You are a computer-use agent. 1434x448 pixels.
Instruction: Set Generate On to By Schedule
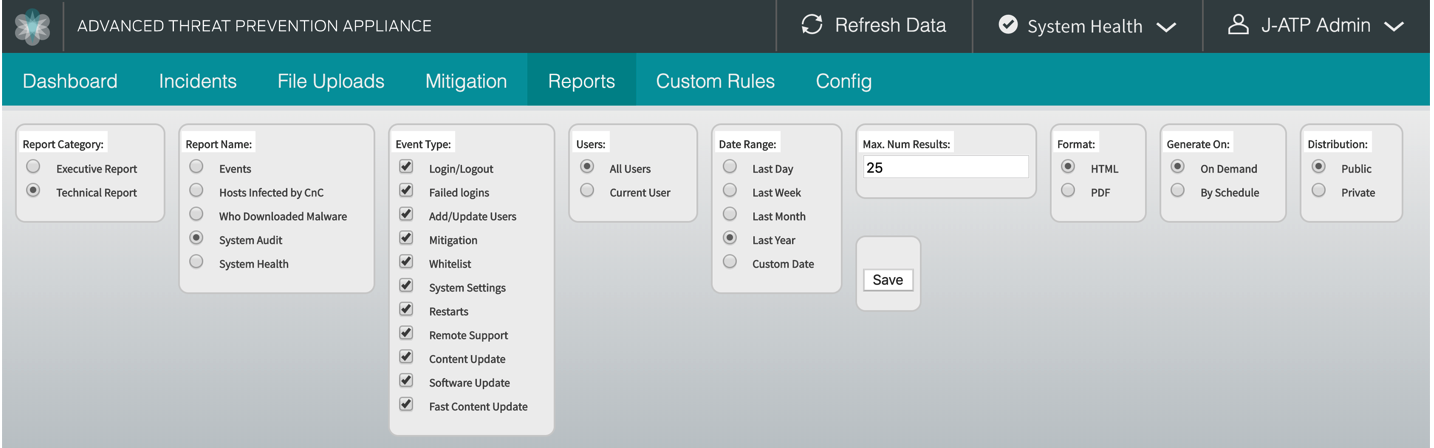tap(1178, 191)
